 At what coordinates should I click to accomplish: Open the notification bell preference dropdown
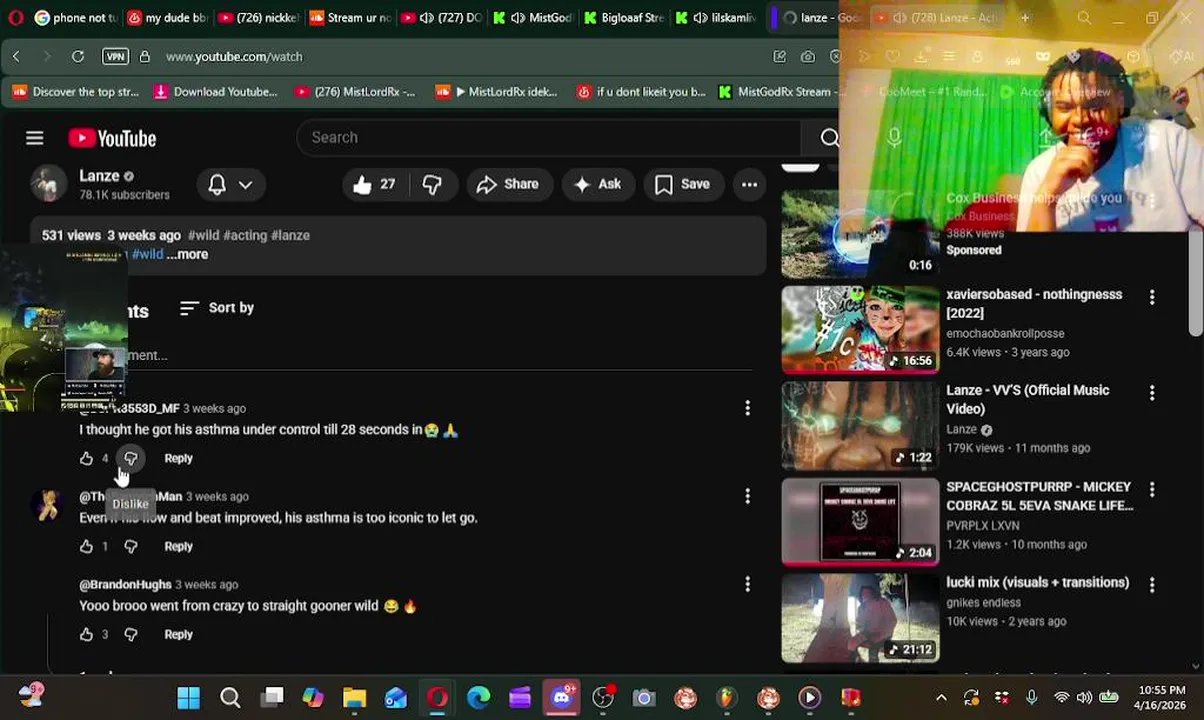coord(230,184)
